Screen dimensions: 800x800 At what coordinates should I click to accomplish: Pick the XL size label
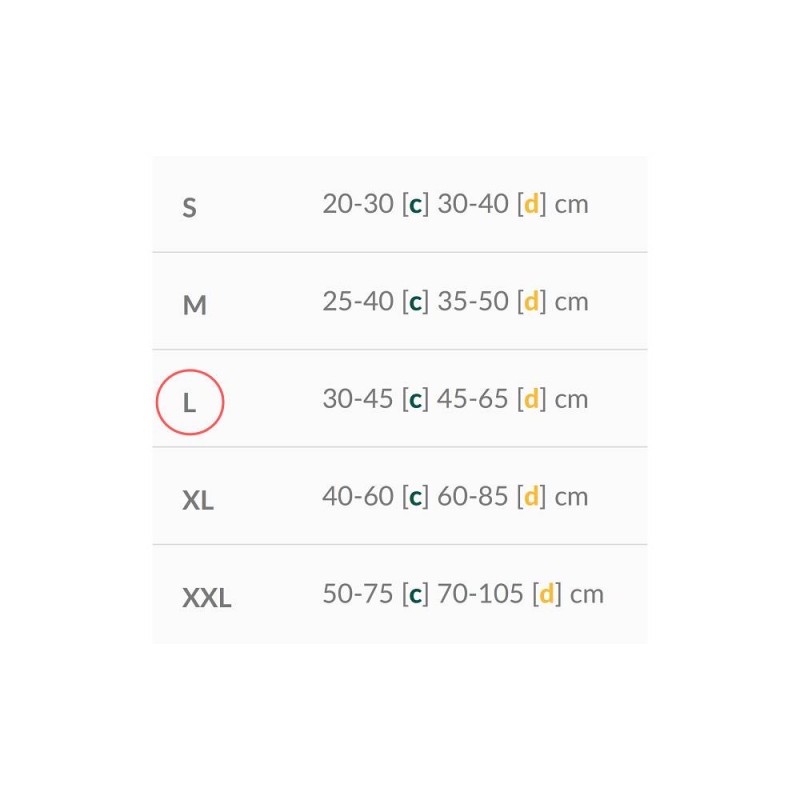[x=198, y=500]
